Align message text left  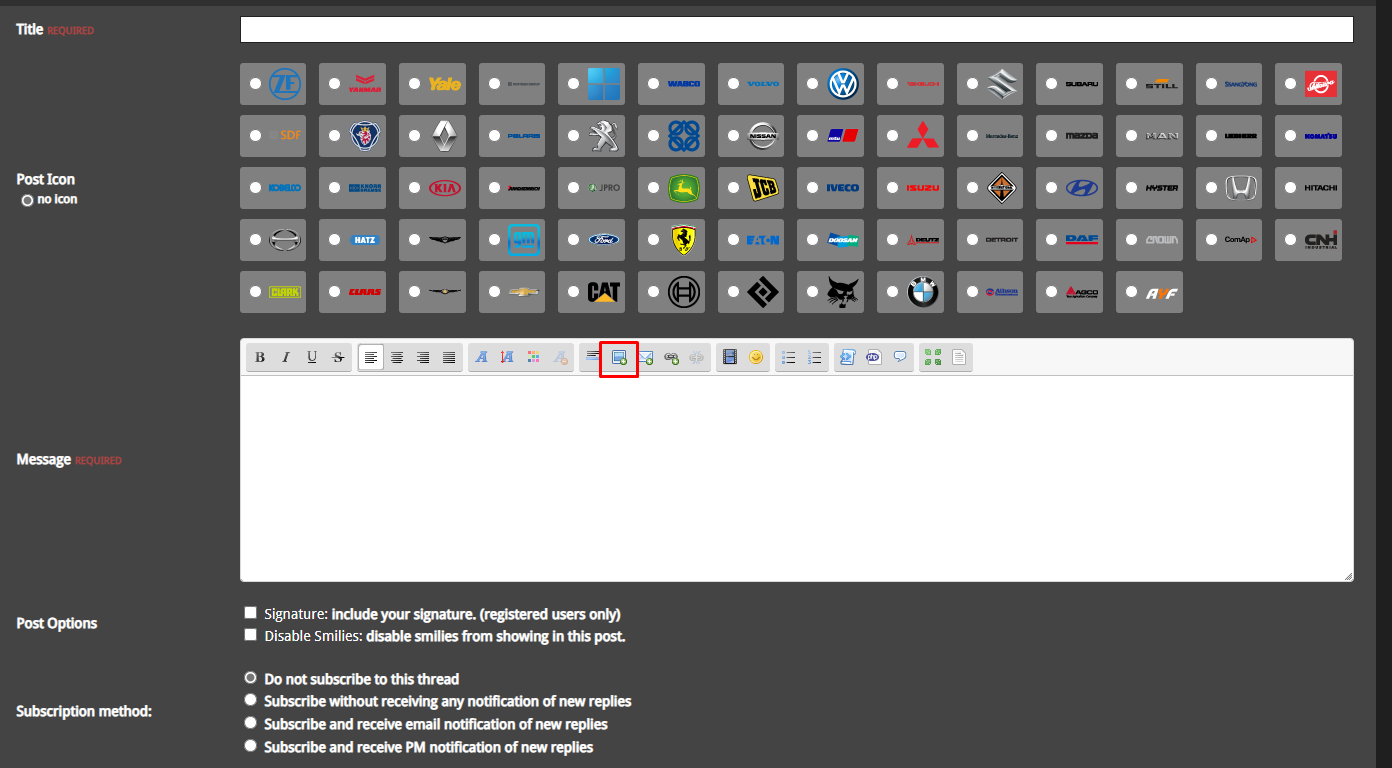(x=371, y=357)
